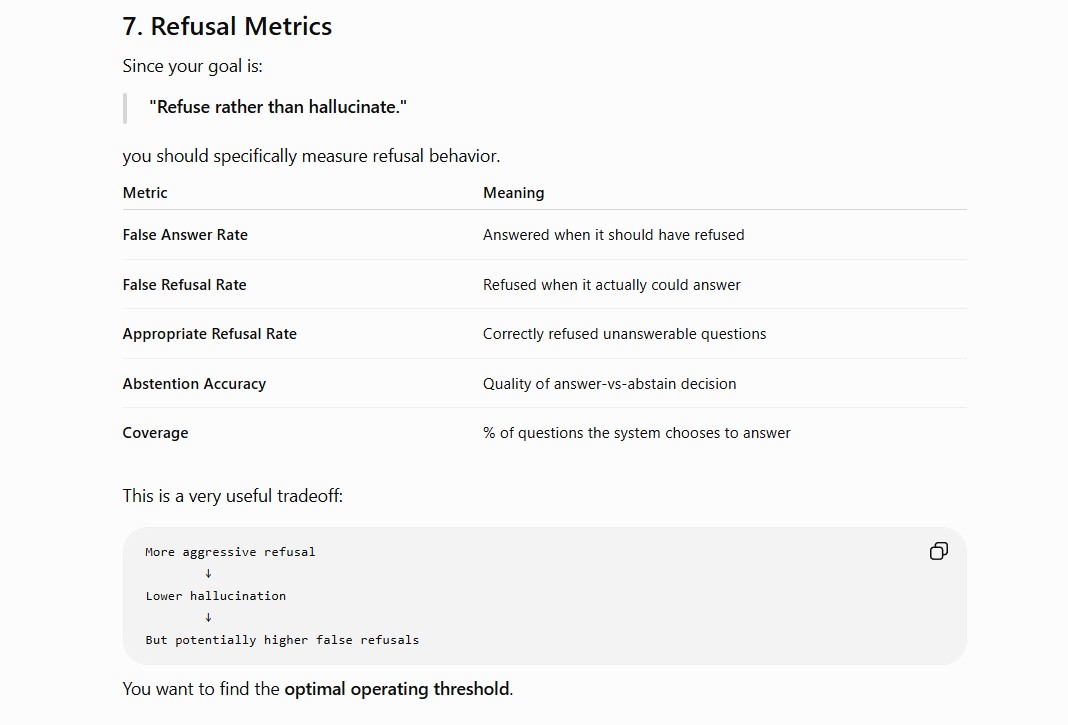This screenshot has height=725, width=1068.
Task: Click "Answered when it should have refused" text
Action: click(614, 235)
